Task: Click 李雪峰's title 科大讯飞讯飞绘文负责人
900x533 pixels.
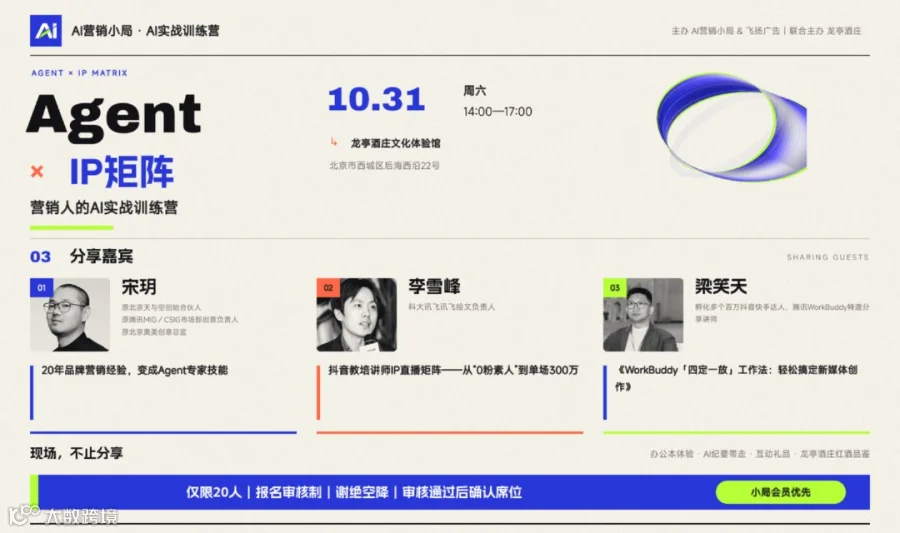Action: click(x=452, y=307)
